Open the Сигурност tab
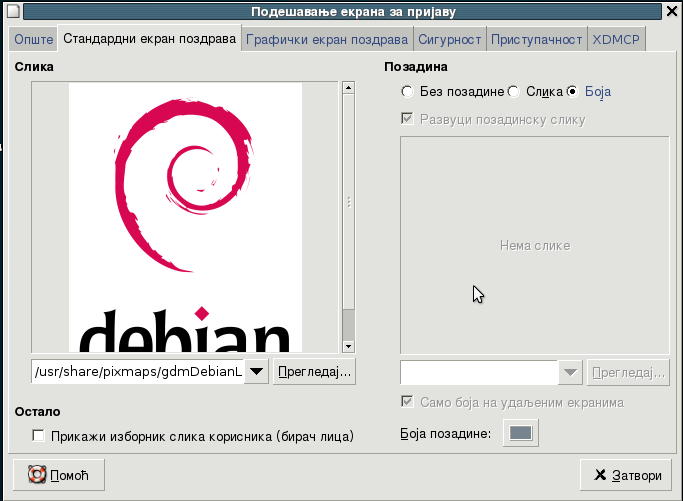This screenshot has height=501, width=683. [x=450, y=39]
